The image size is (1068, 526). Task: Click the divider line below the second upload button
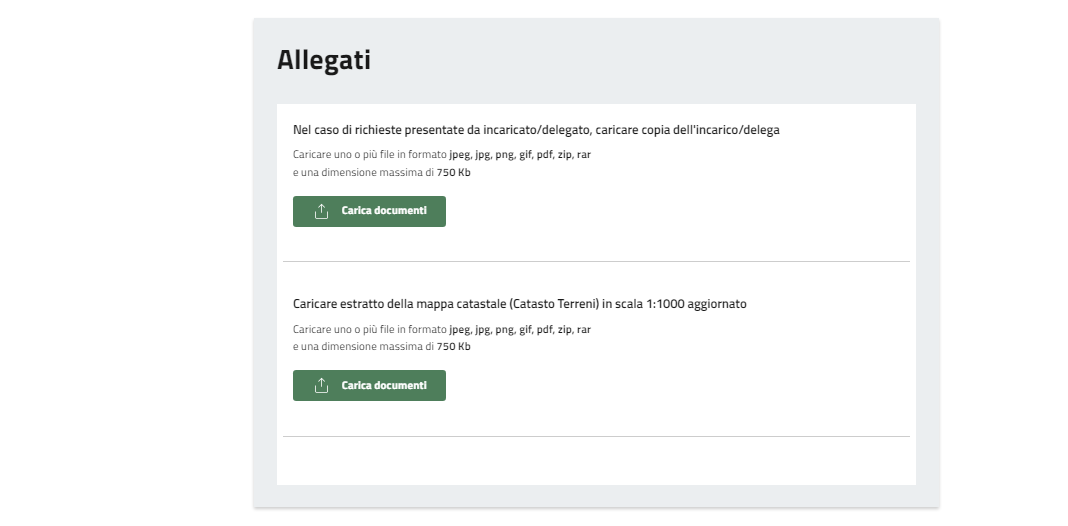596,436
